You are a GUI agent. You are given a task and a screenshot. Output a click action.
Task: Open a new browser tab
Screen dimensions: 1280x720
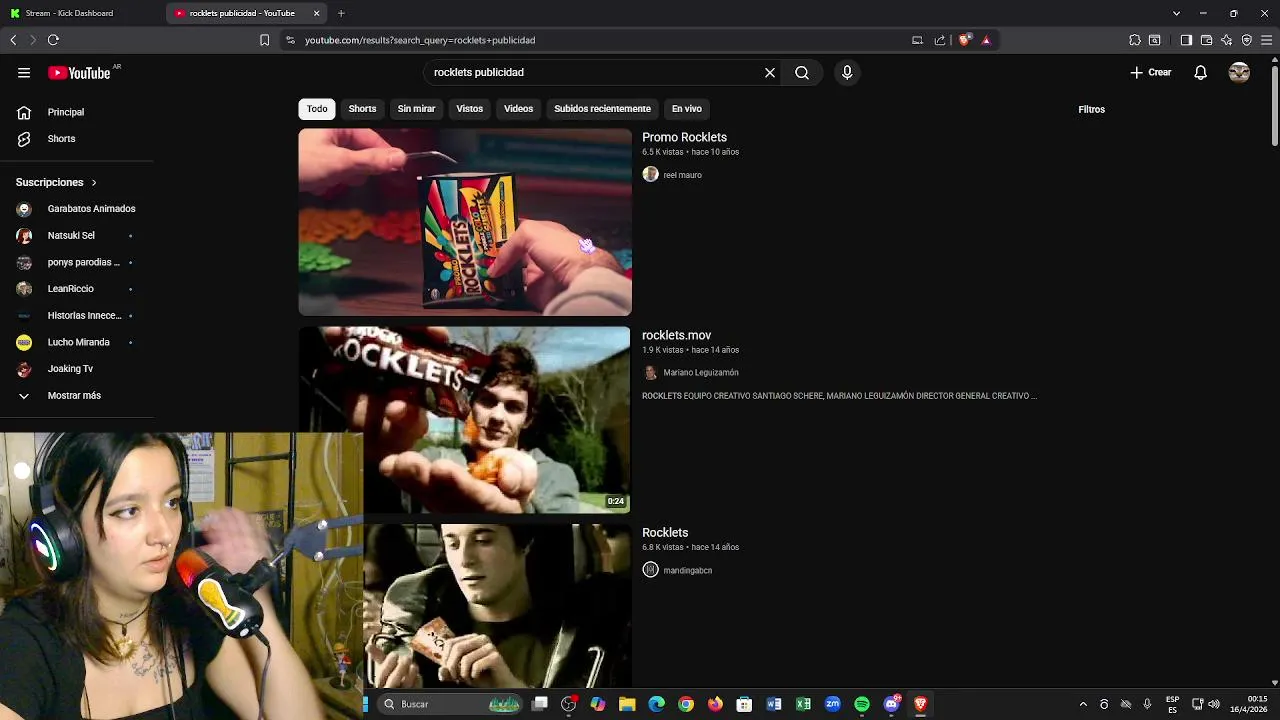point(341,13)
